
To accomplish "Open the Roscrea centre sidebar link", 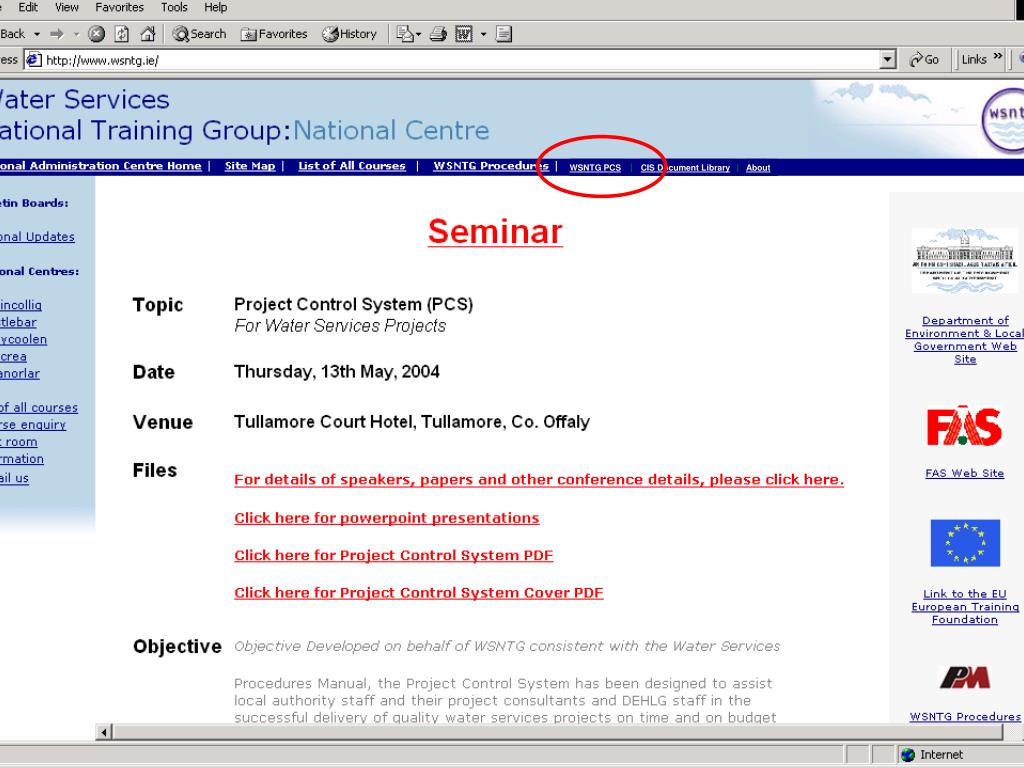I will pyautogui.click(x=13, y=357).
